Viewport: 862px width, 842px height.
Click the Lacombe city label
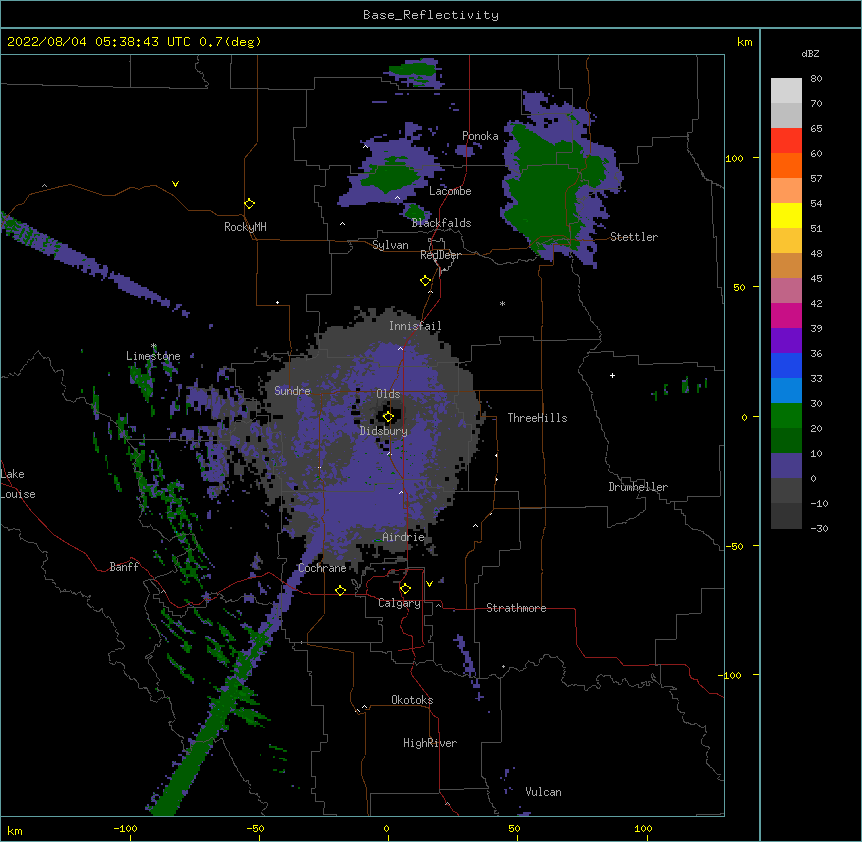click(450, 191)
